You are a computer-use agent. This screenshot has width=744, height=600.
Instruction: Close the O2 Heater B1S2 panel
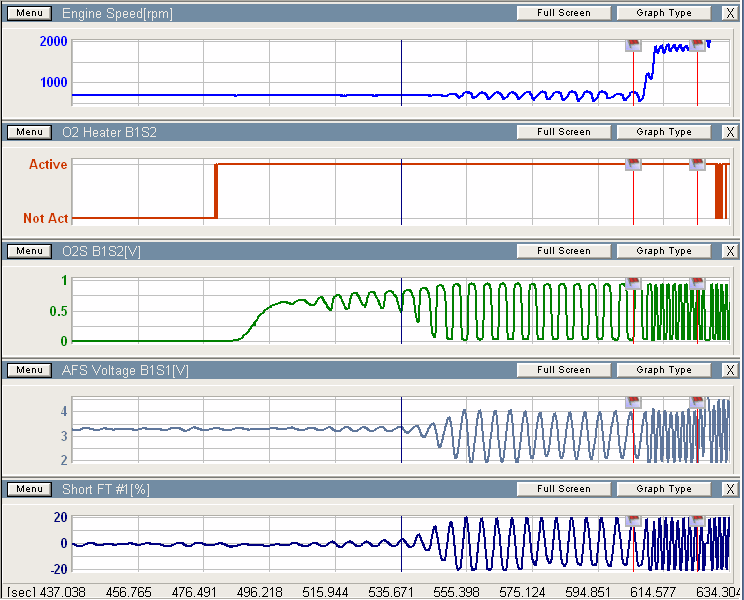click(730, 132)
